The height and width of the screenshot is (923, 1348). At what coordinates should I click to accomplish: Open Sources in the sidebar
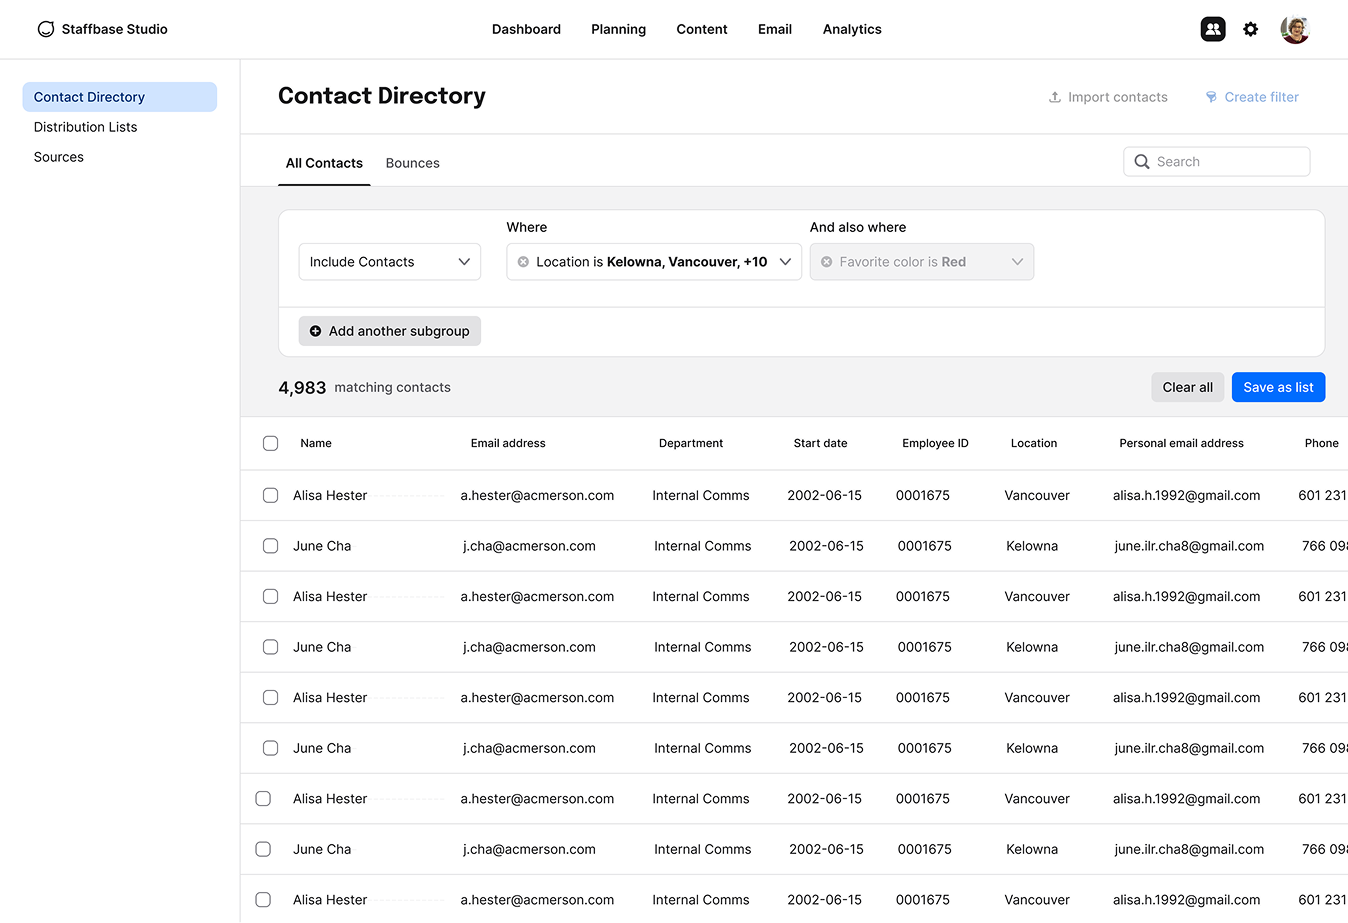59,157
